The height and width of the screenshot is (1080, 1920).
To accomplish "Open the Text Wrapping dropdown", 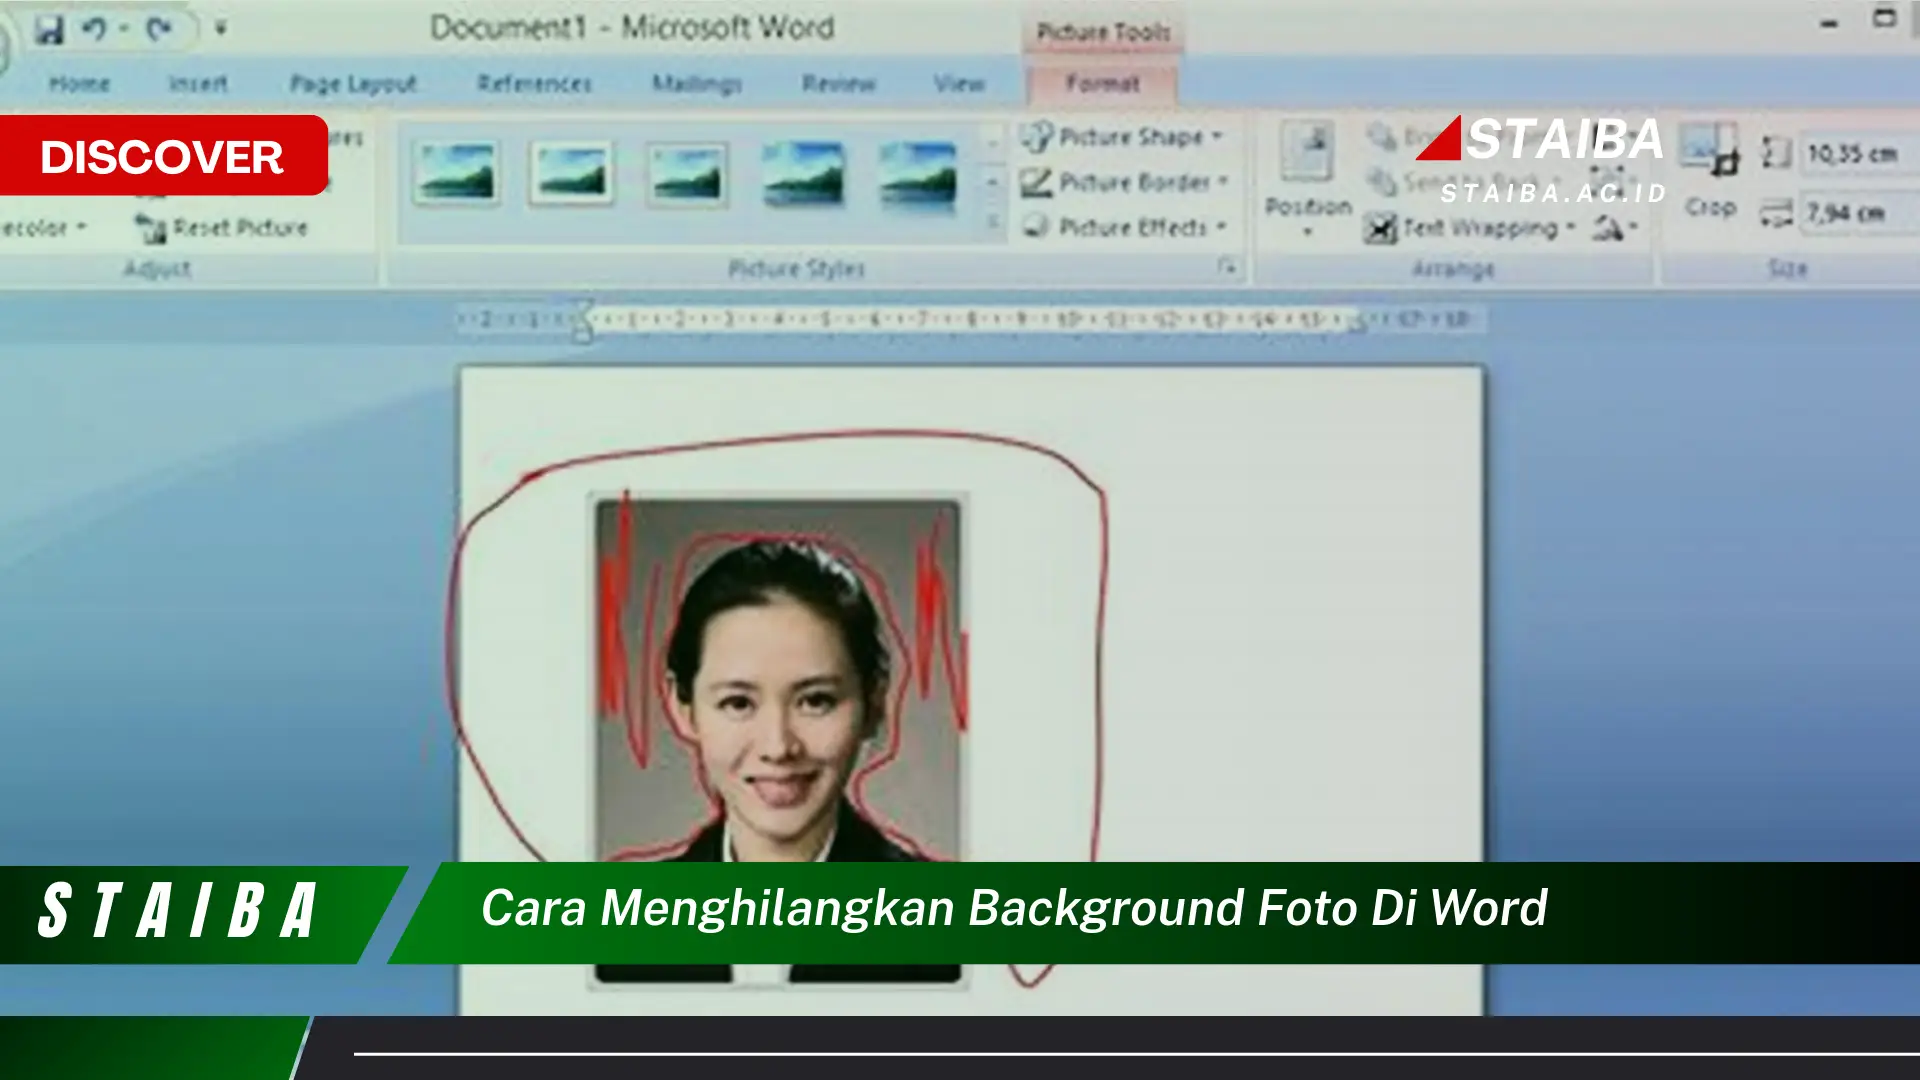I will [1470, 229].
